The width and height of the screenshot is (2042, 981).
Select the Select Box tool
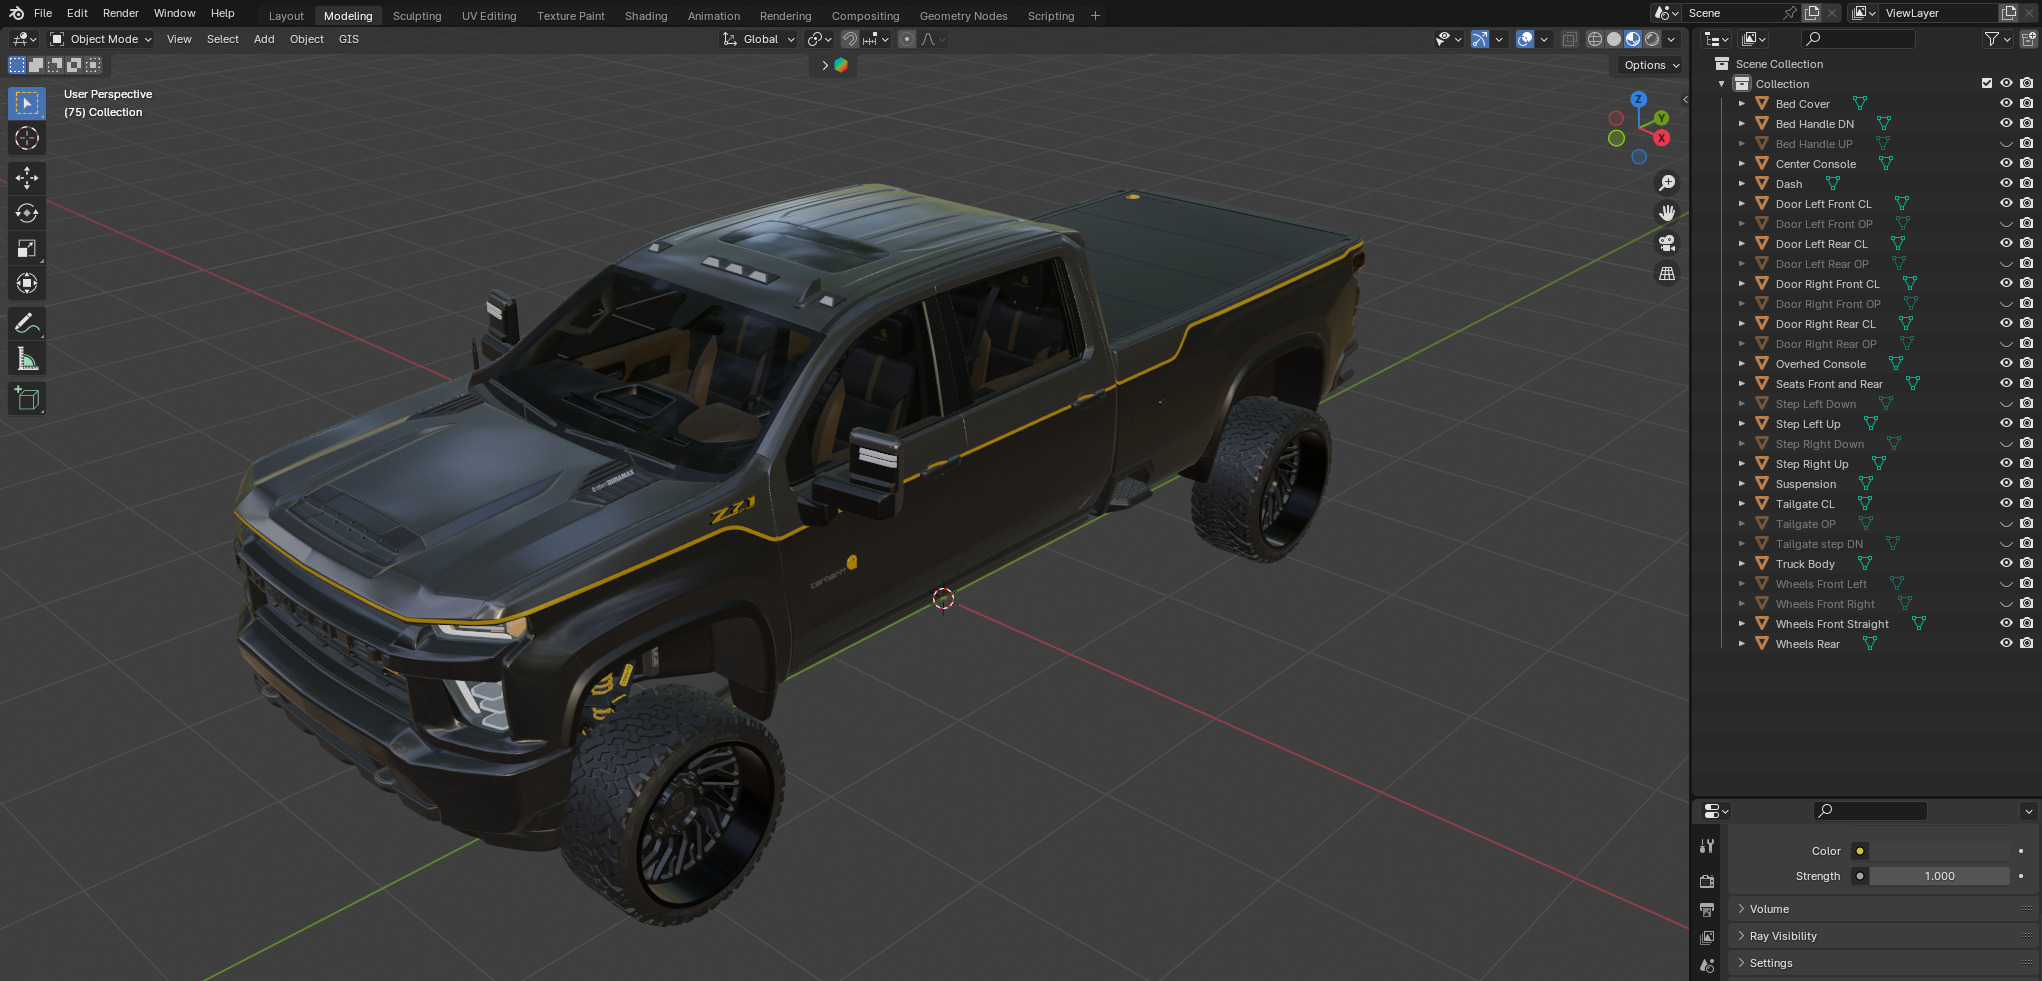pos(27,104)
